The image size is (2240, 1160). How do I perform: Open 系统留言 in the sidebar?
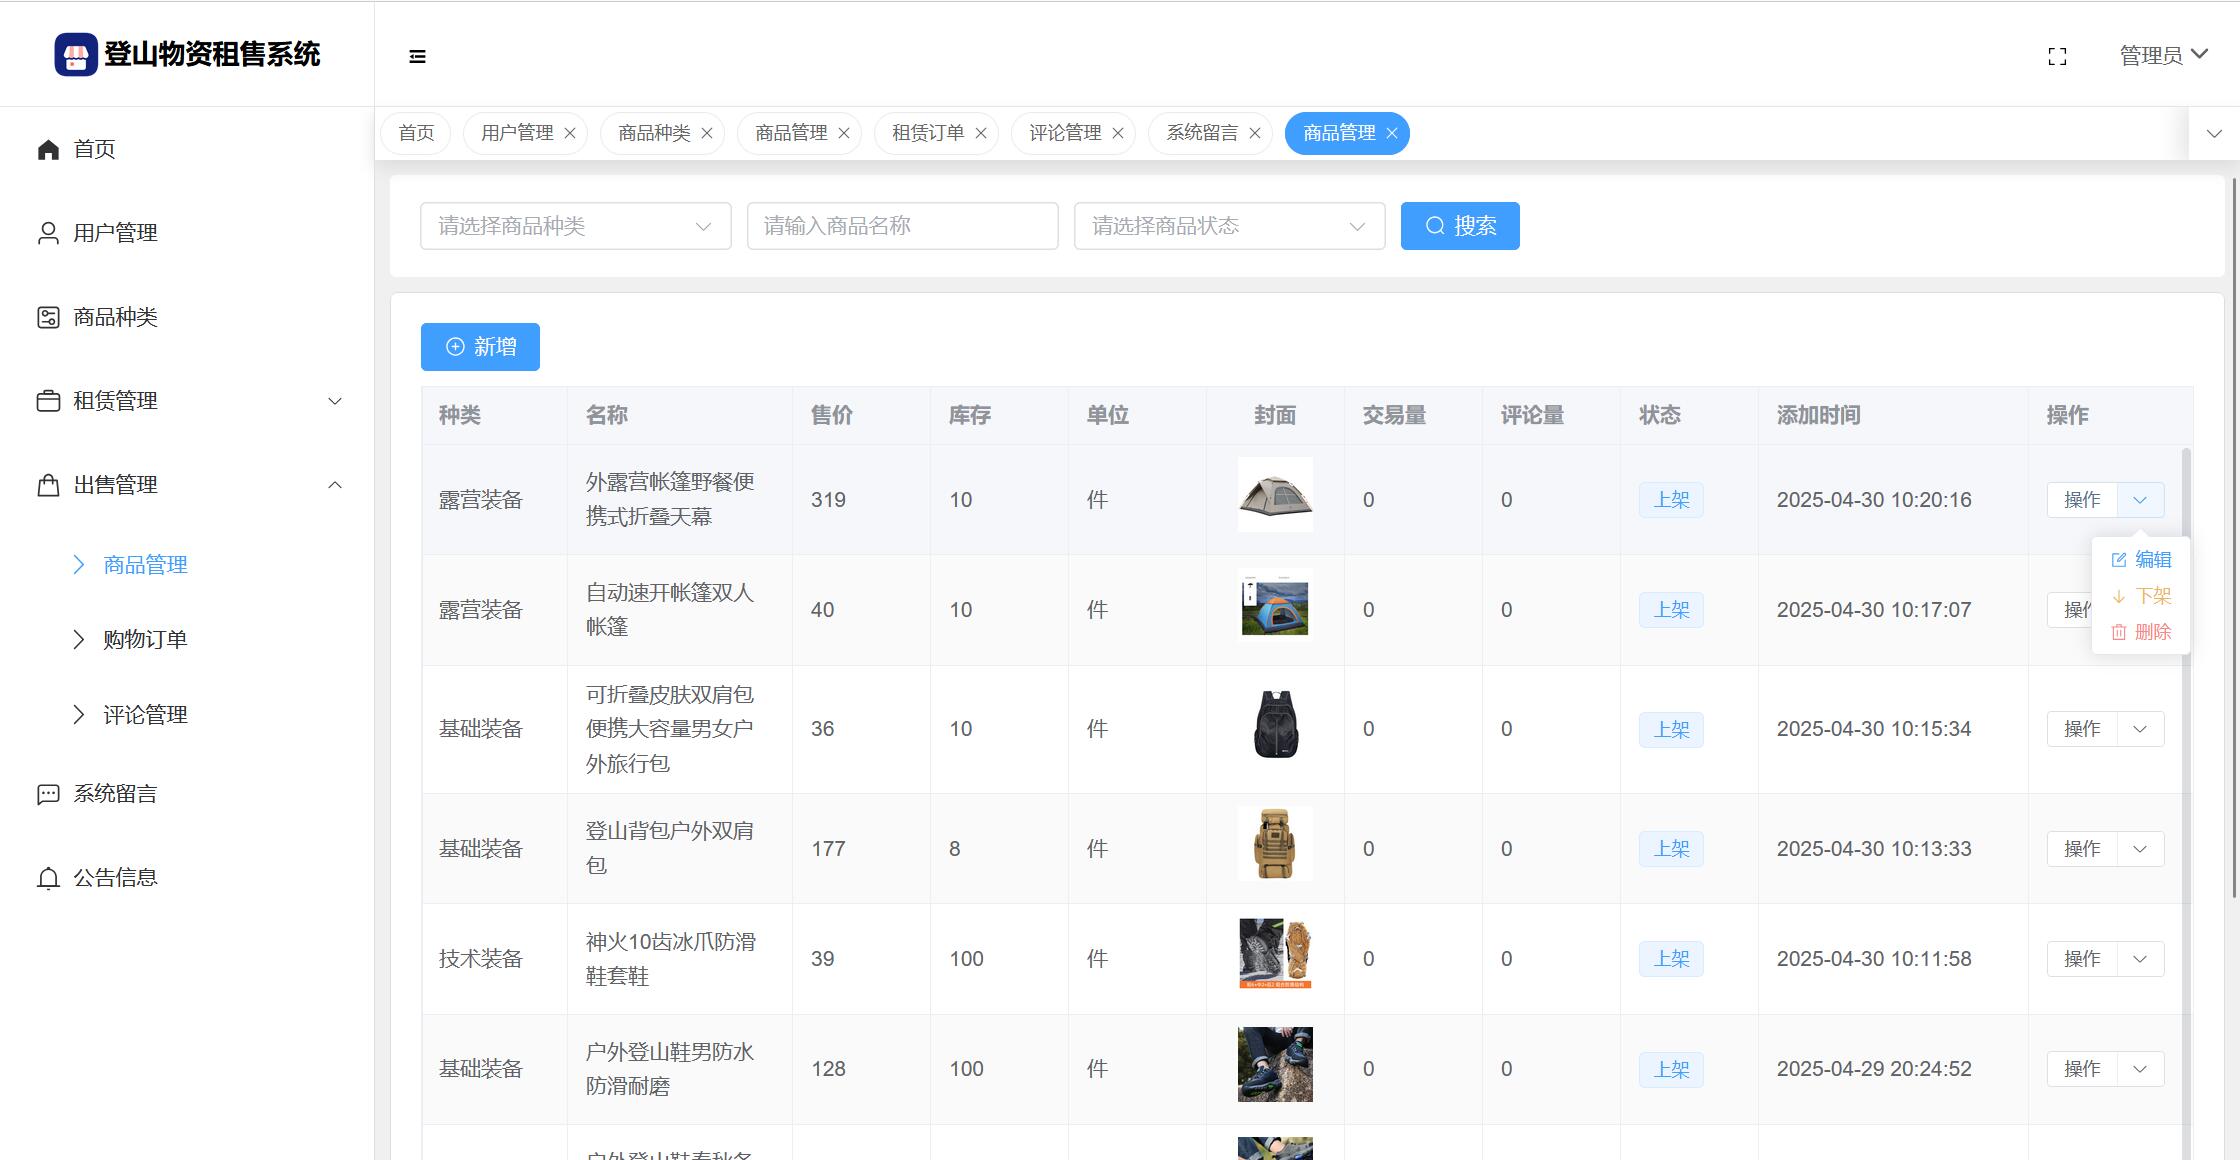tap(115, 794)
